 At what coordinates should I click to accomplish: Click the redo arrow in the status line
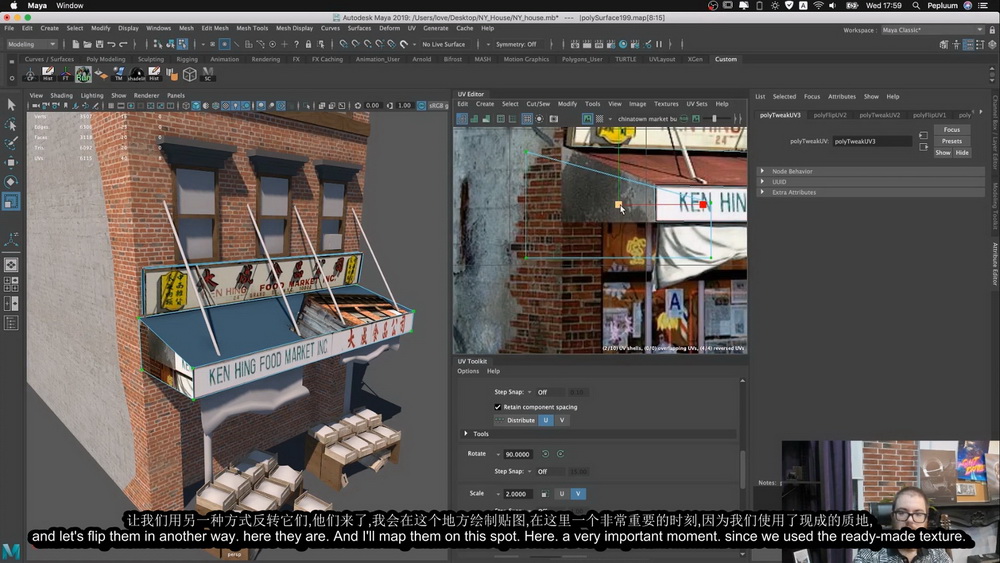tap(124, 44)
